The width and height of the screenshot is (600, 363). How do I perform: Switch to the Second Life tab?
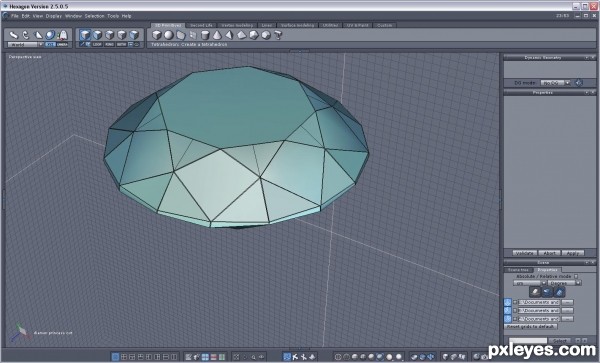201,25
